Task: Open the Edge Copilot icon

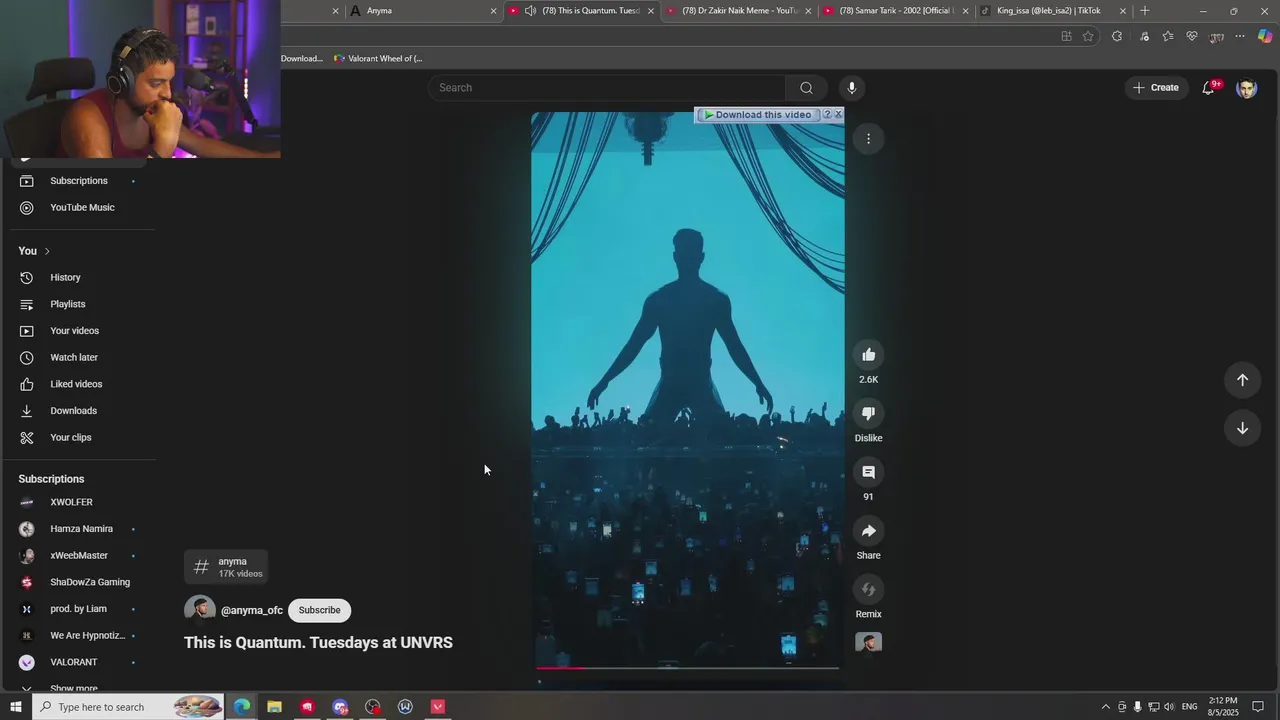Action: [x=1264, y=37]
